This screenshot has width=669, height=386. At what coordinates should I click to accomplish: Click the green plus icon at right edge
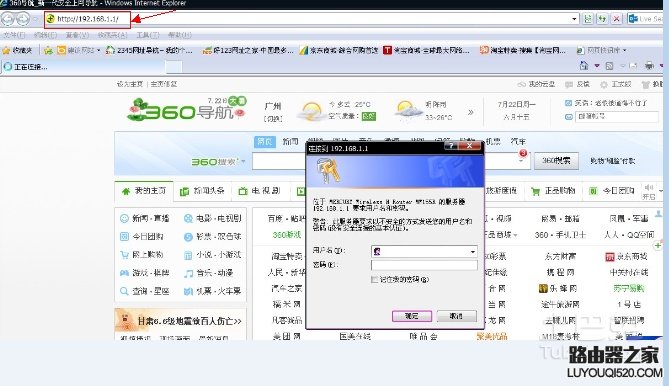click(x=657, y=246)
